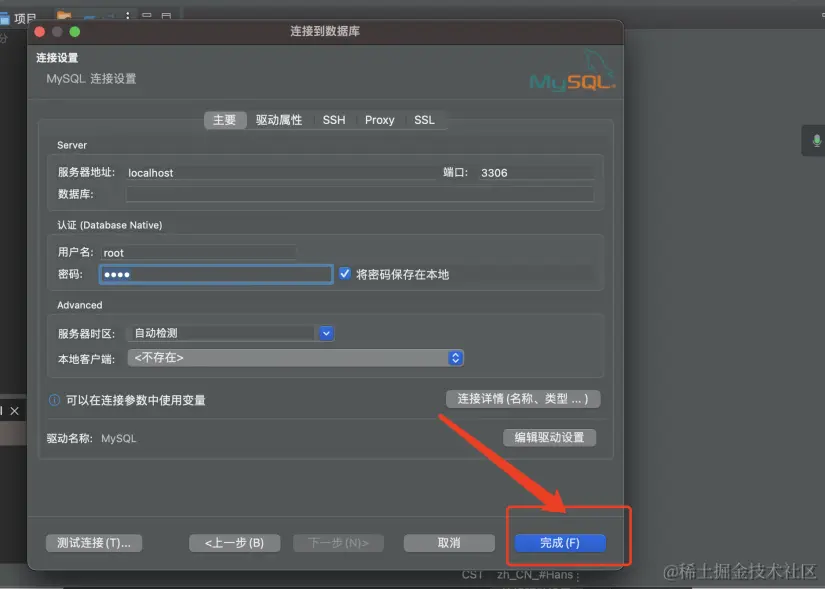This screenshot has height=589, width=825.
Task: Click the 服务器地址: label
Action: tap(86, 172)
